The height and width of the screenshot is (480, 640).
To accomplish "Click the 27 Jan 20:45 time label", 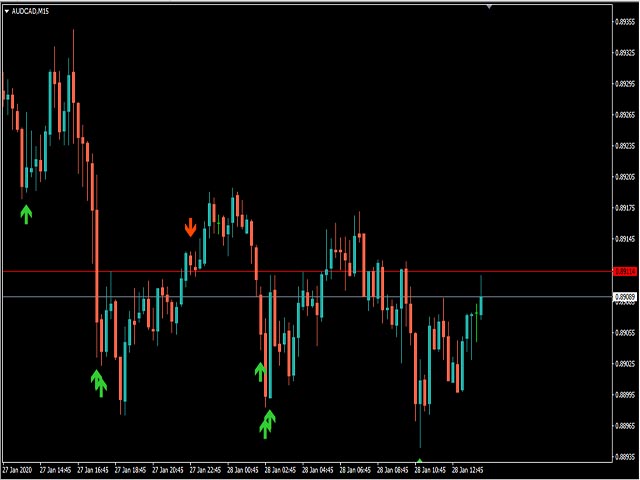I will [x=168, y=470].
